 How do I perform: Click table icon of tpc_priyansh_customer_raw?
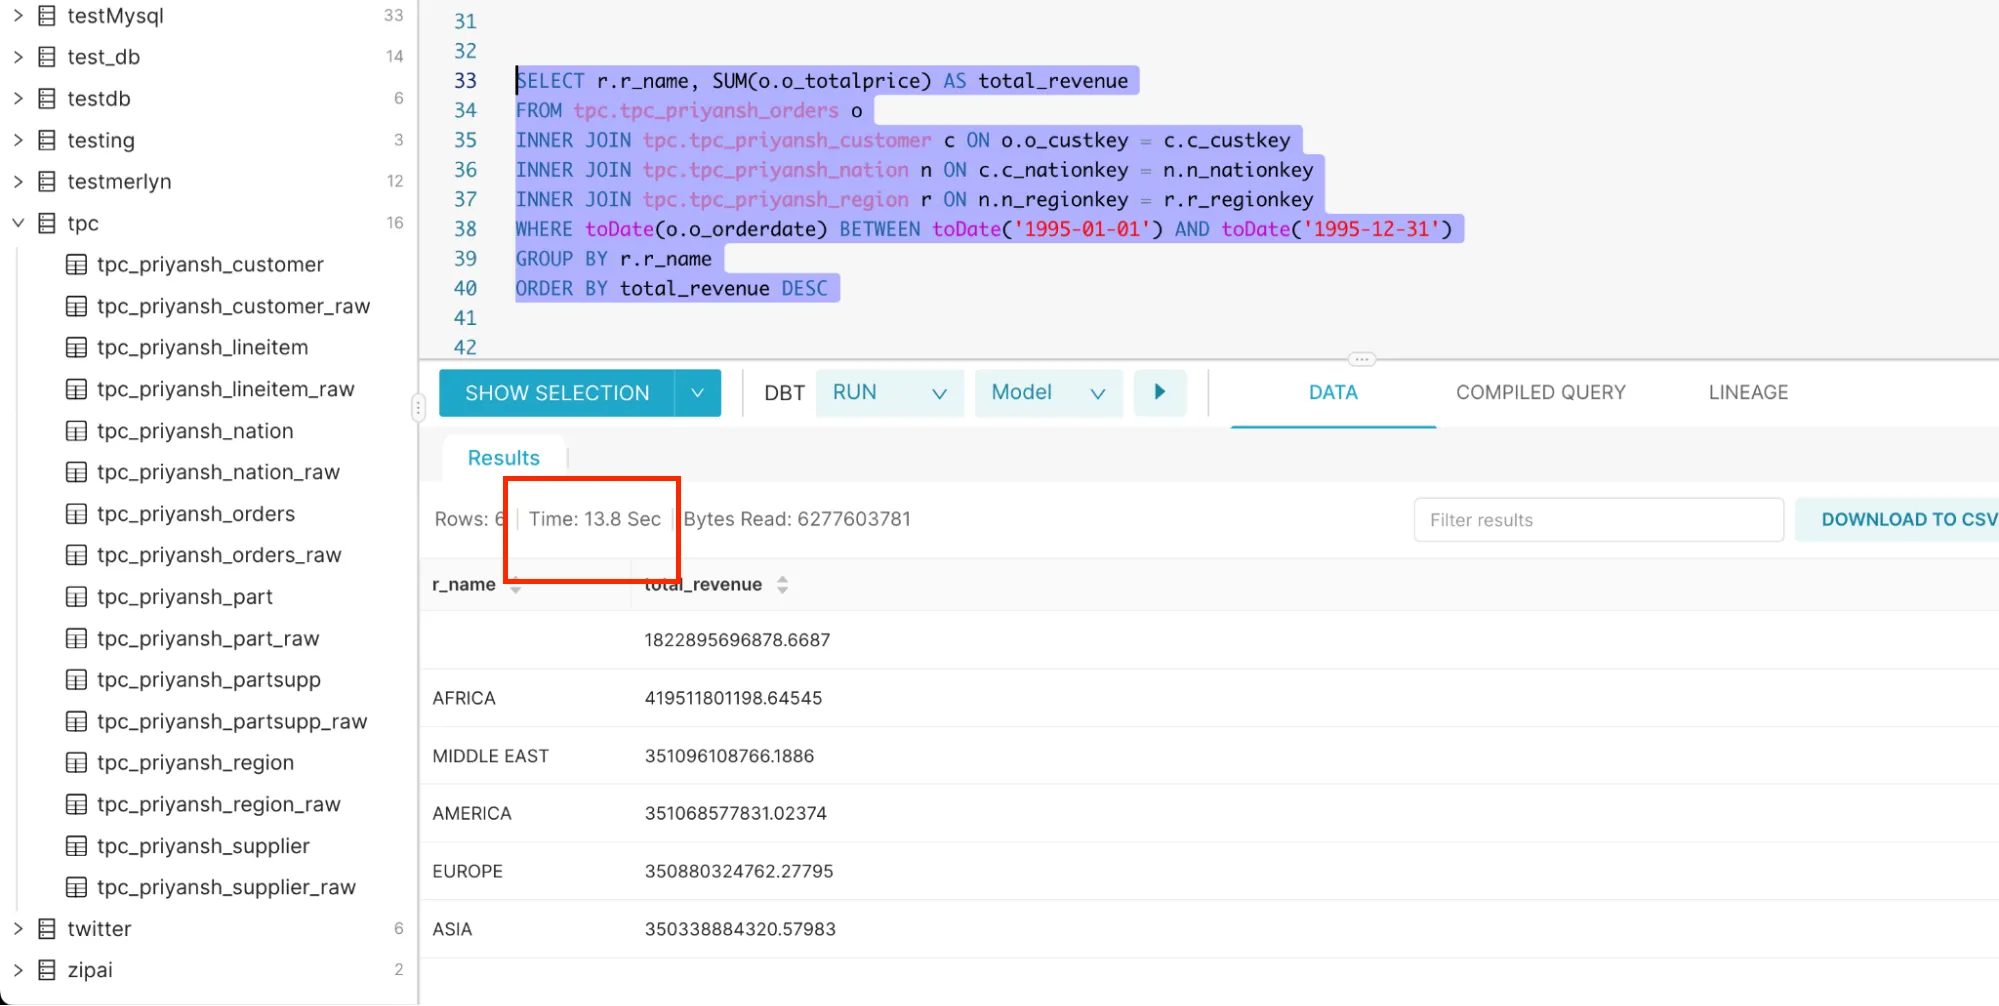click(76, 306)
